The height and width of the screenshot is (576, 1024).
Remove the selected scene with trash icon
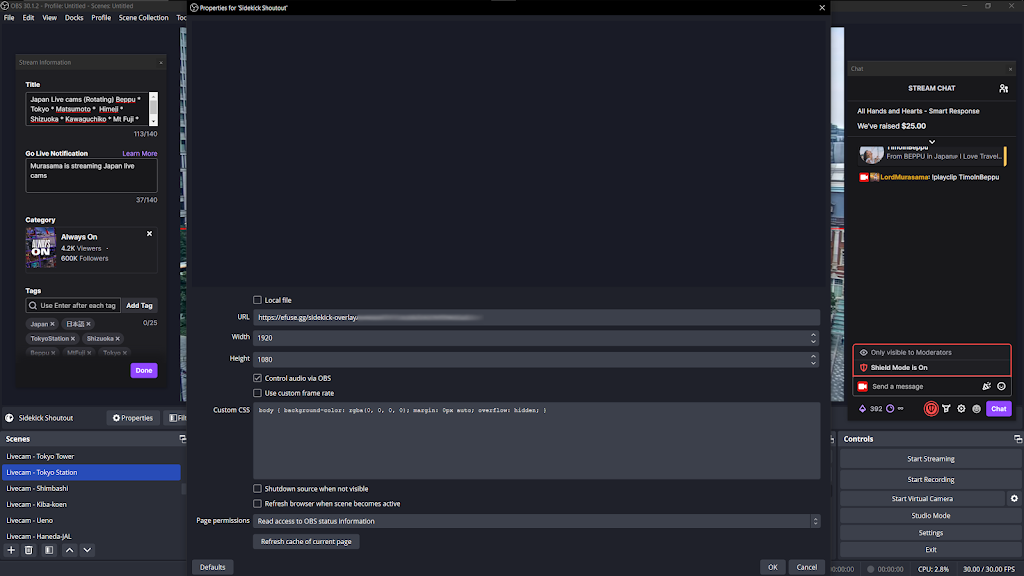[x=29, y=550]
